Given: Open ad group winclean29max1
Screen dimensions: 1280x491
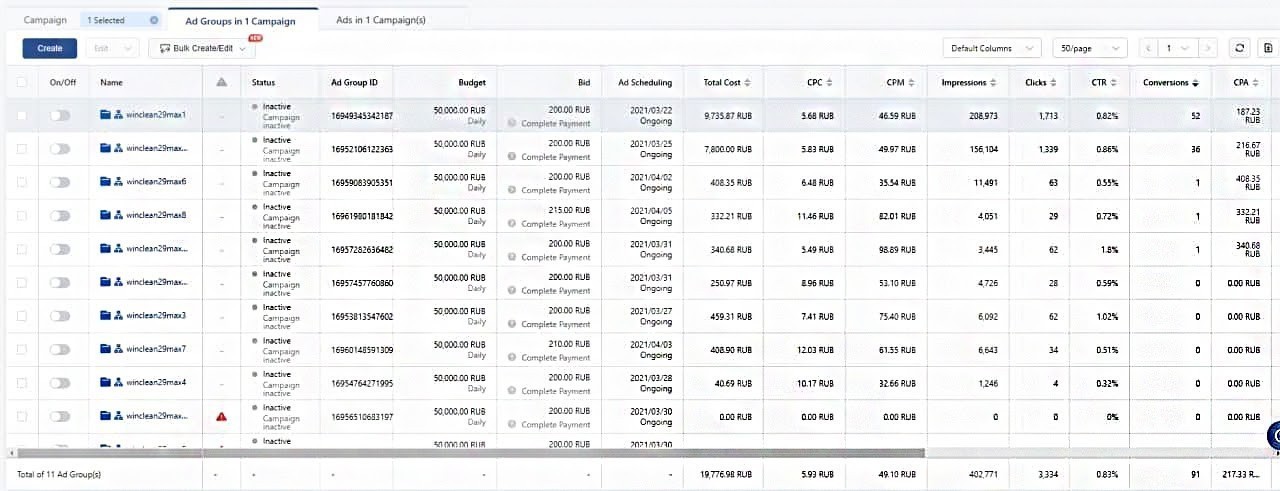Looking at the screenshot, I should click(x=156, y=115).
